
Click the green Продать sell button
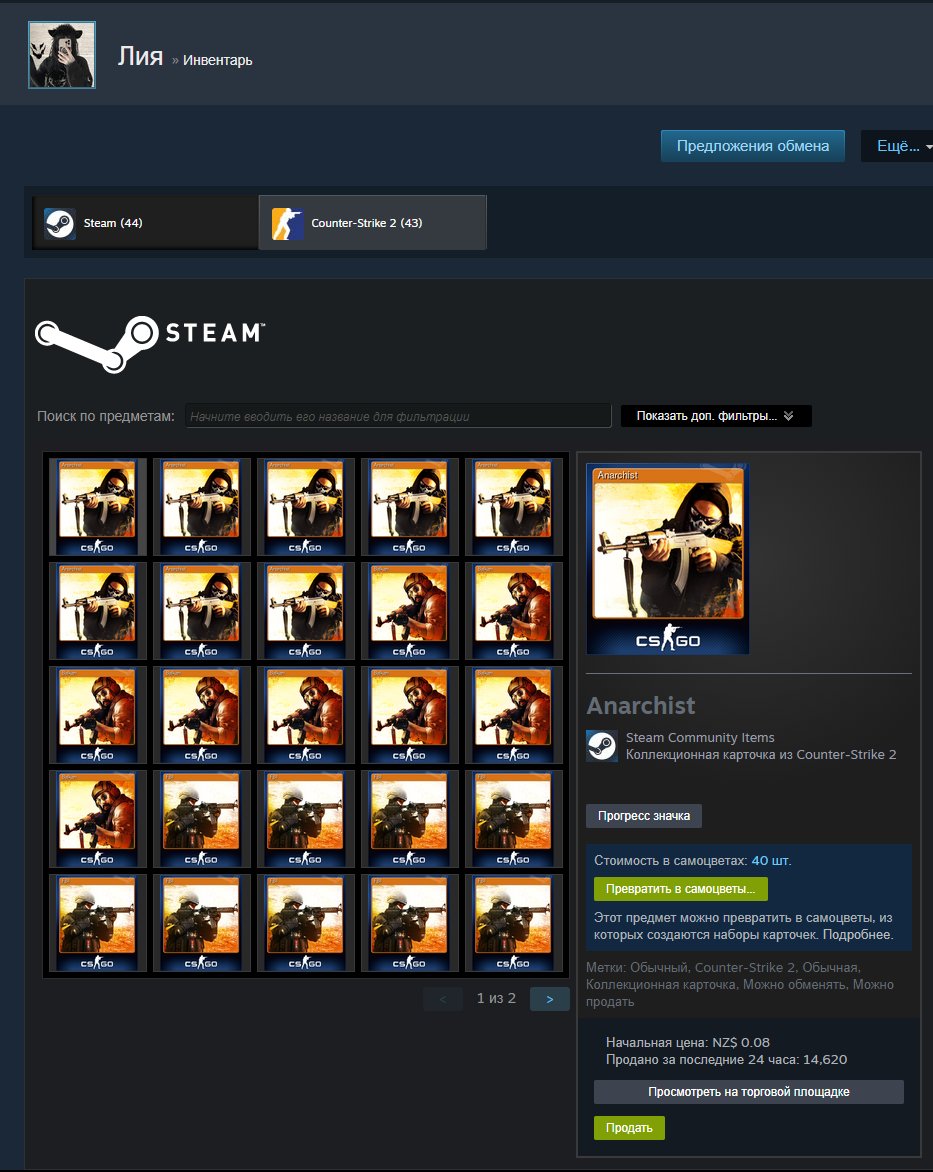(629, 1128)
